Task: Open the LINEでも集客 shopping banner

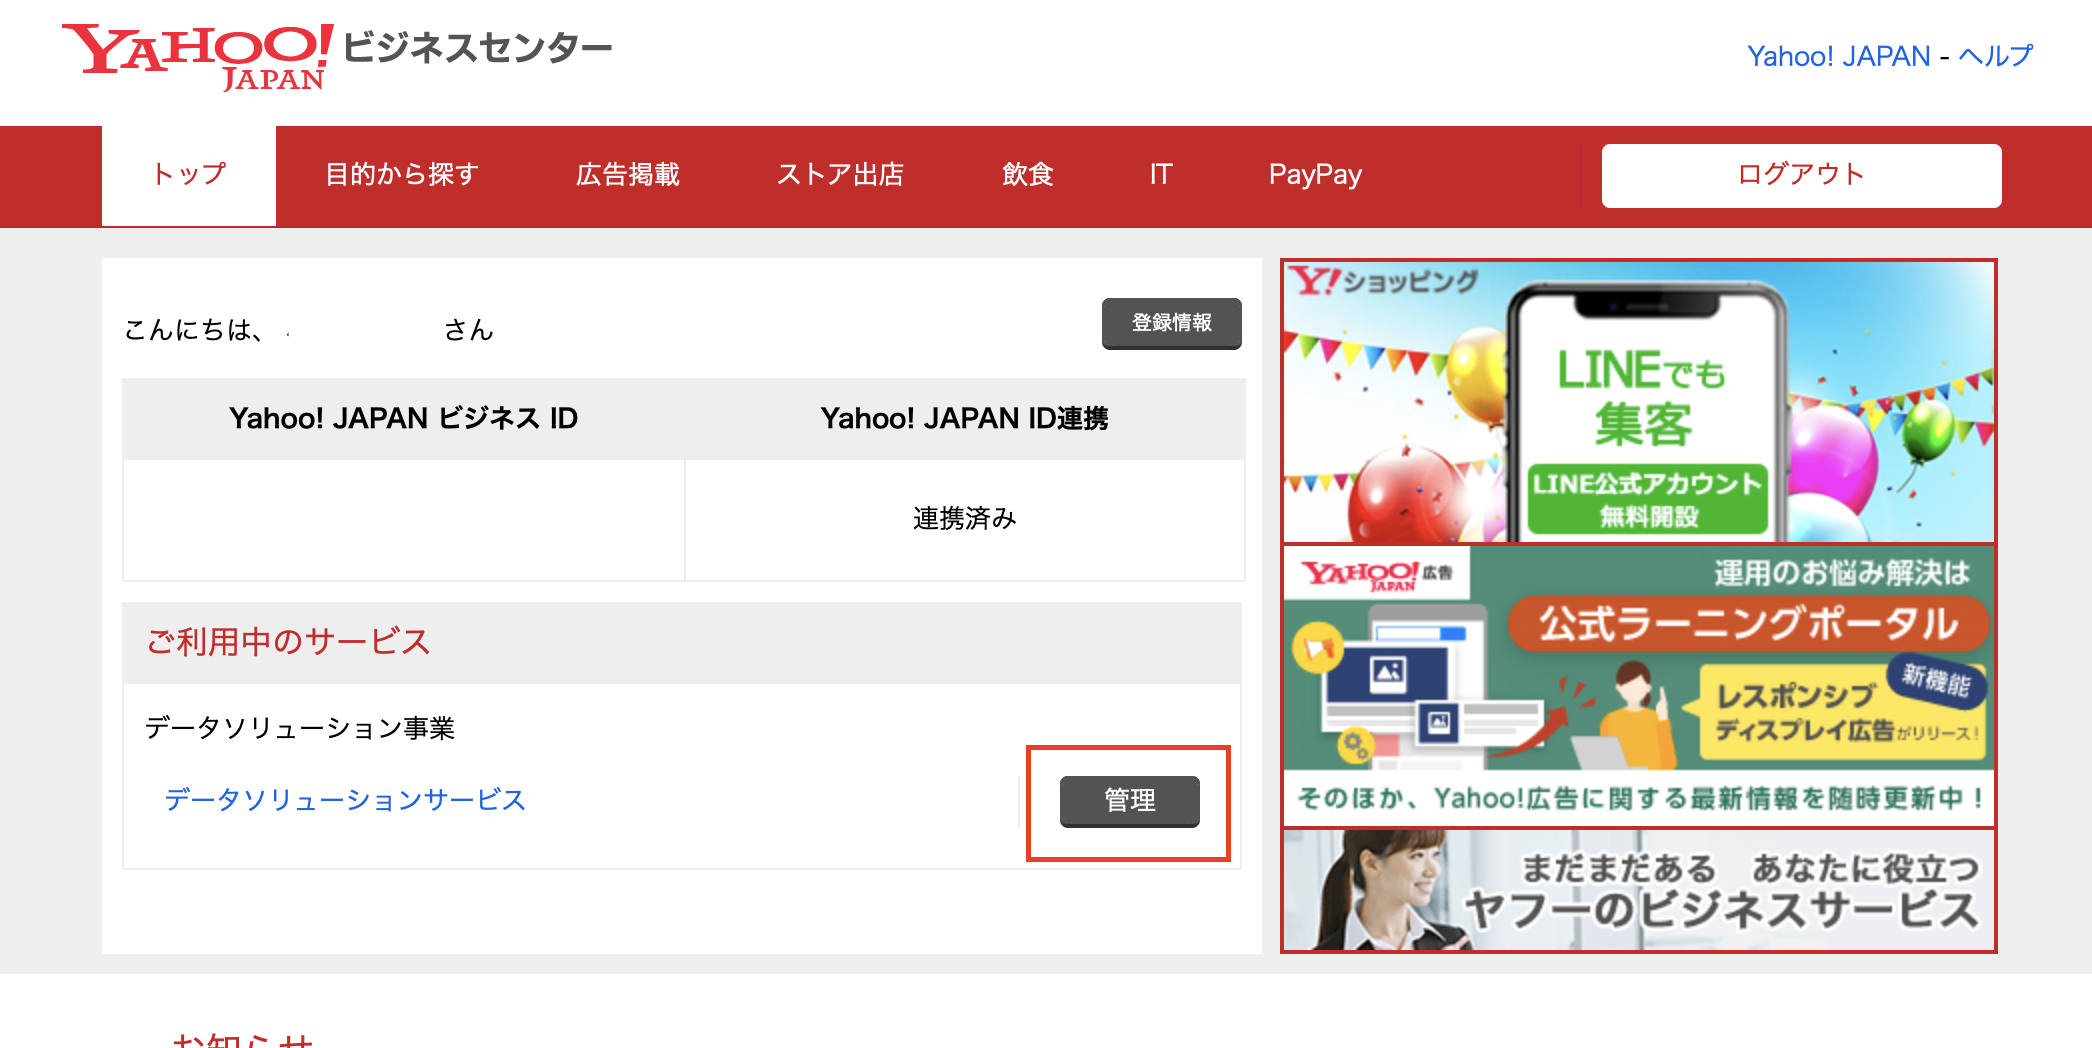Action: pyautogui.click(x=1639, y=402)
